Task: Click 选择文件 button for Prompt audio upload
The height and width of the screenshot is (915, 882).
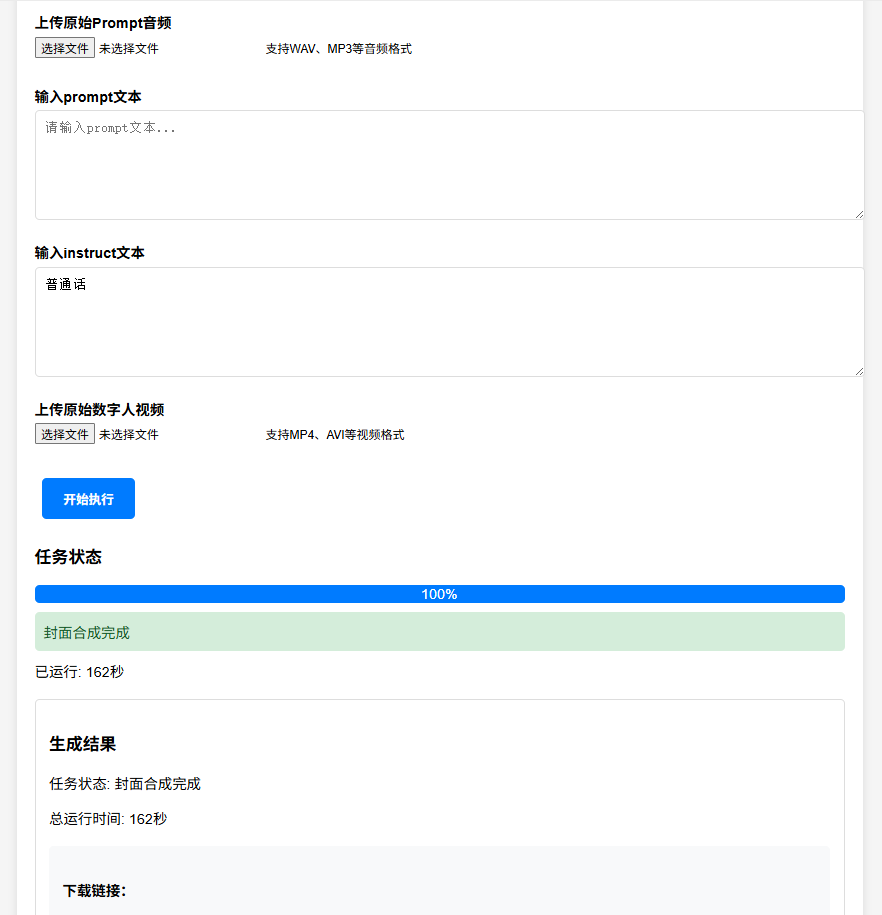Action: (x=65, y=48)
